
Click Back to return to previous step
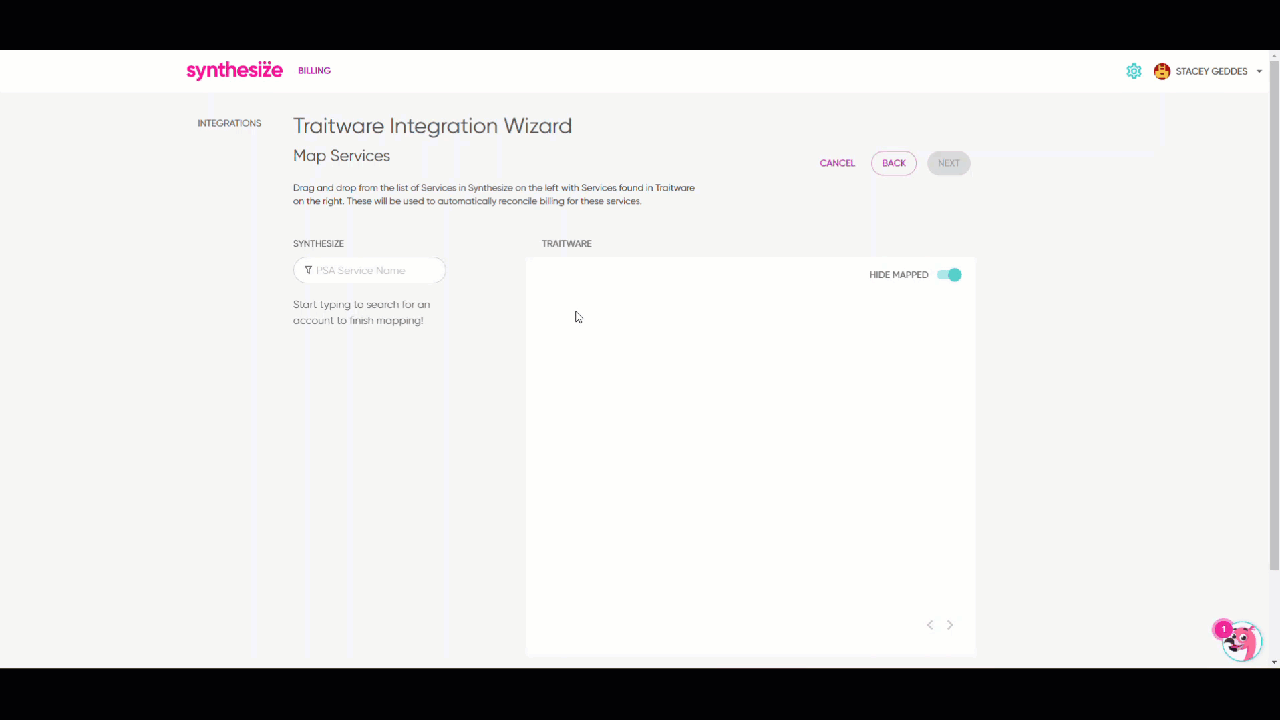[x=893, y=163]
